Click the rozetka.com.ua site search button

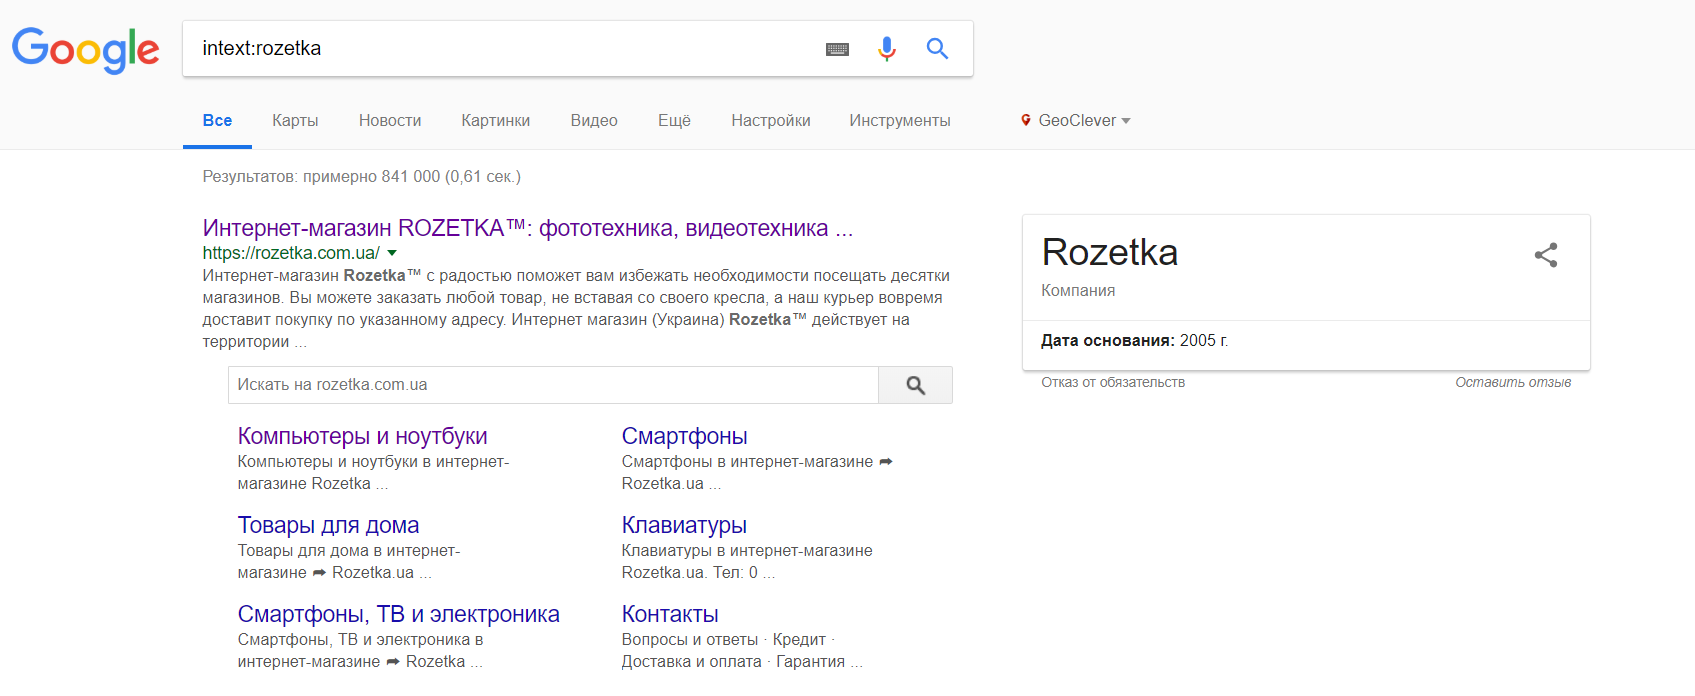pos(915,385)
